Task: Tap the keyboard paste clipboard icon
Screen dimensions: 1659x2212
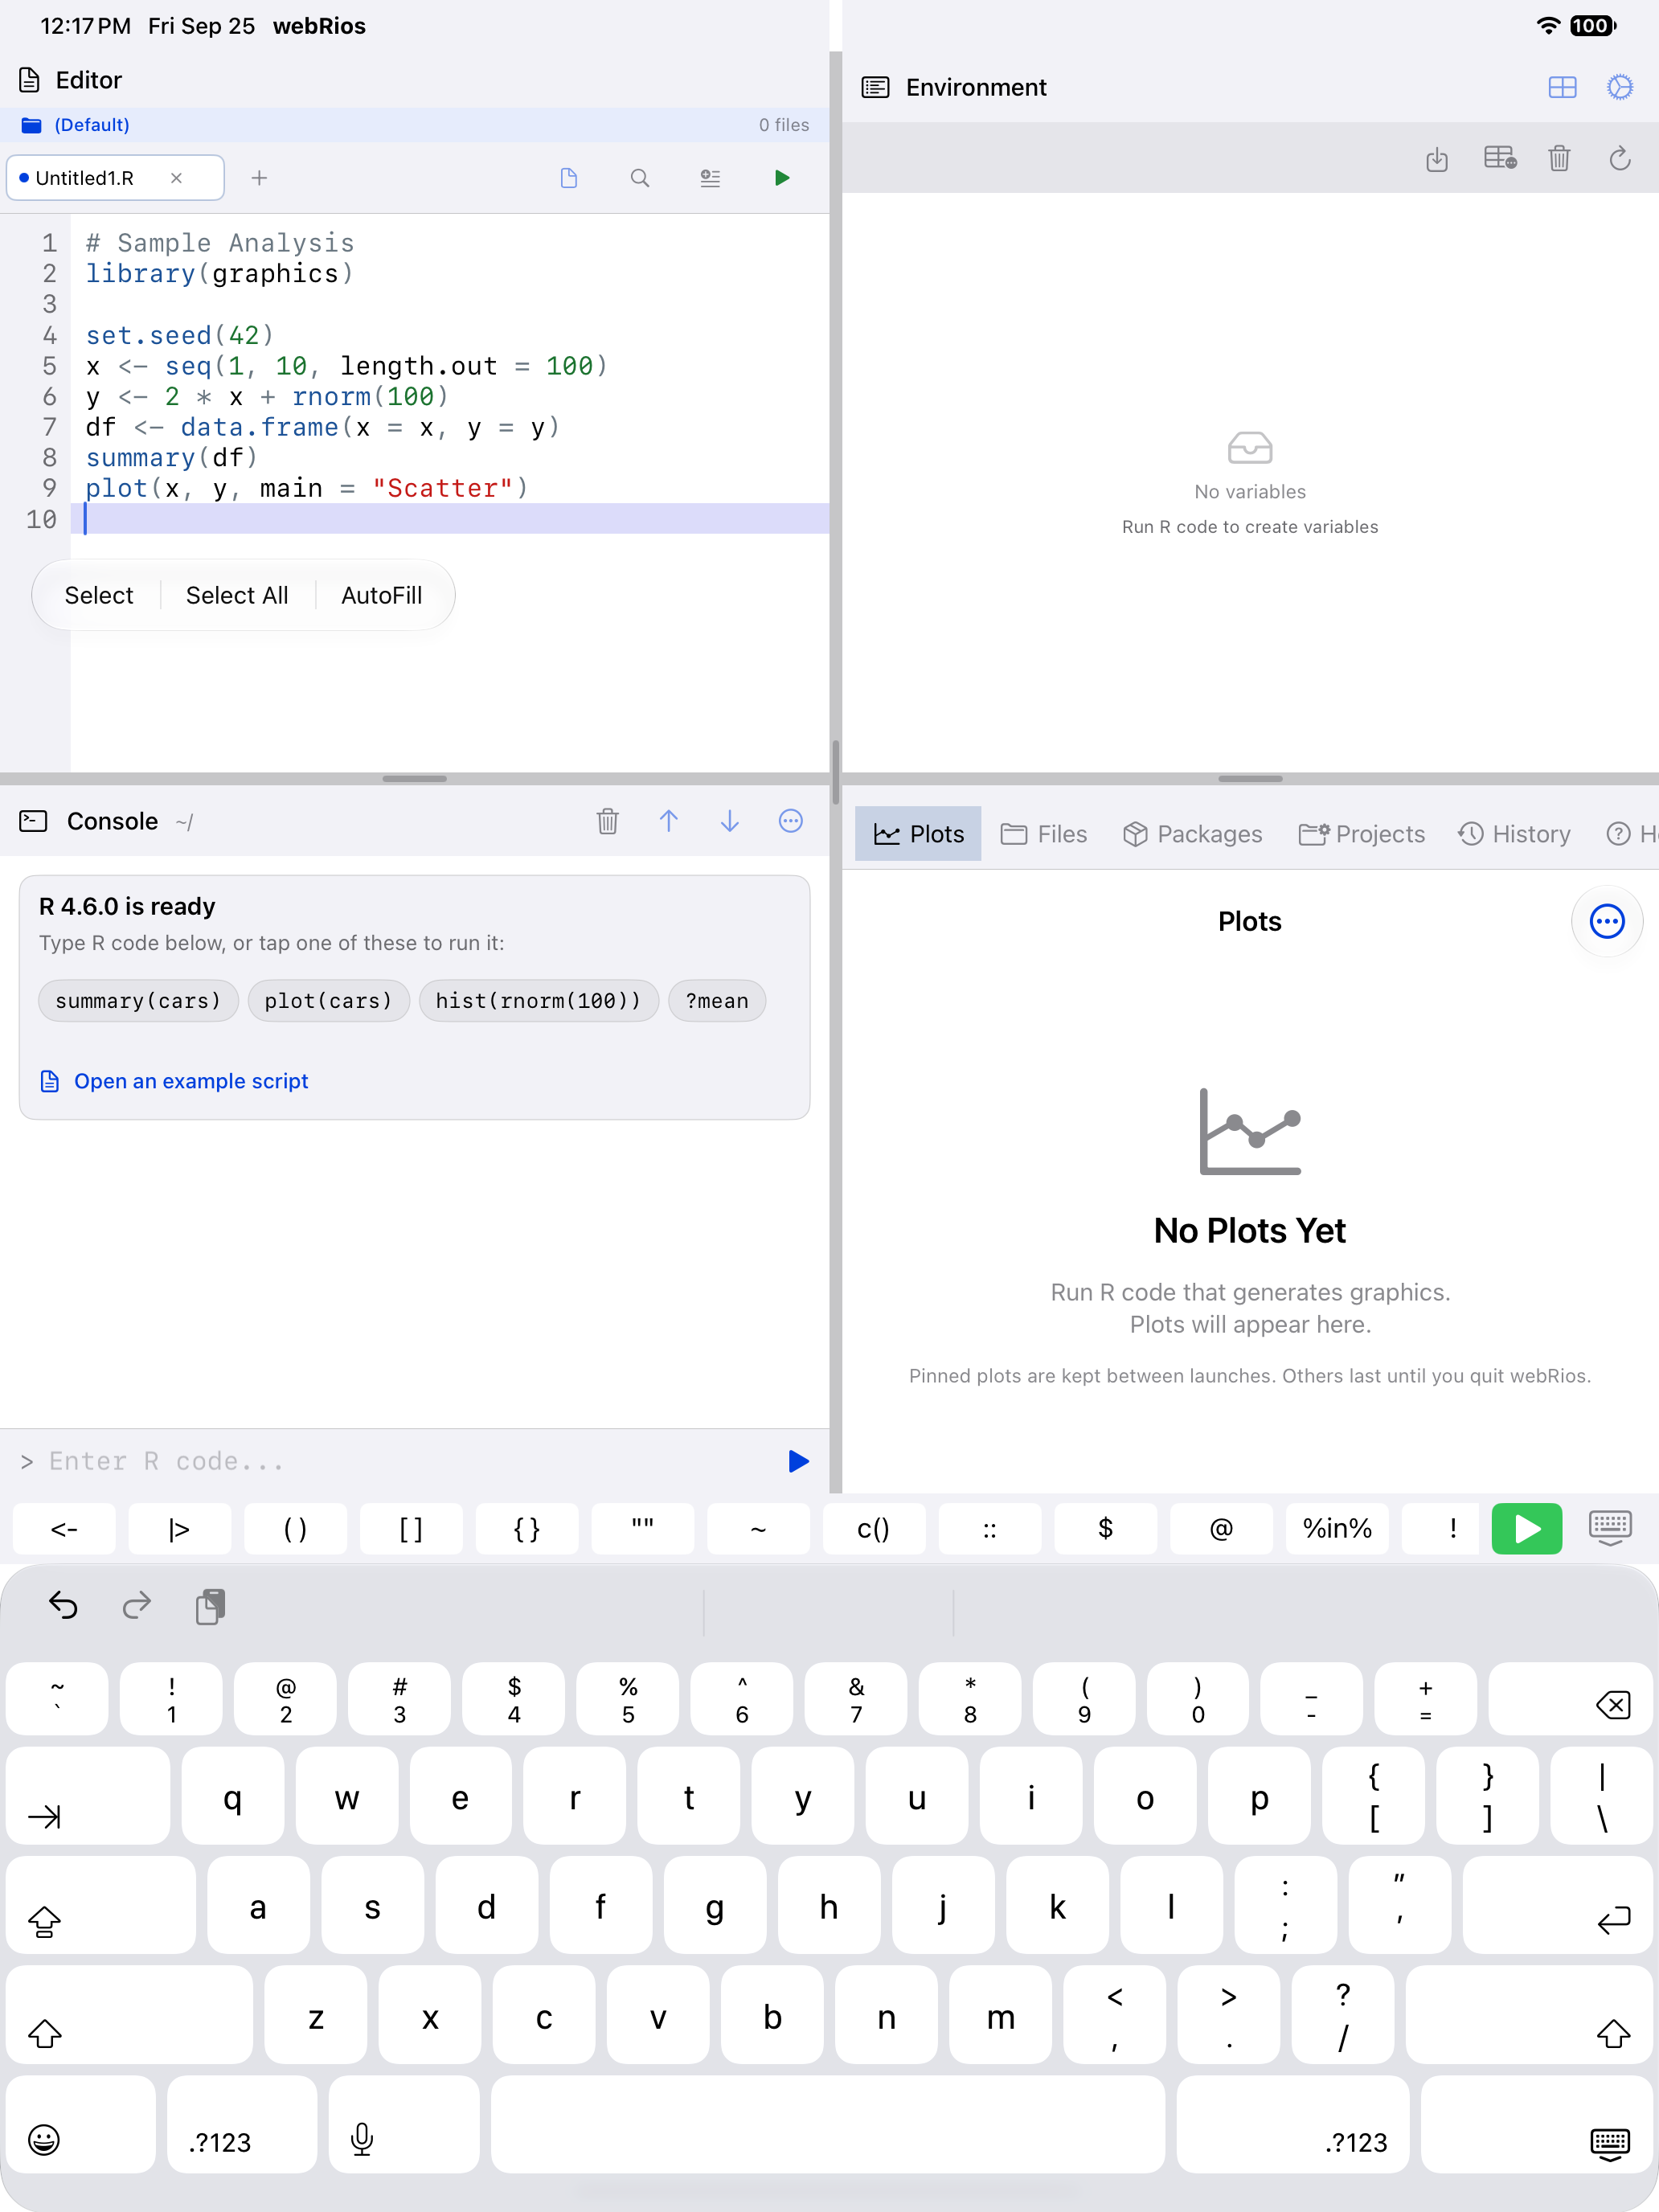Action: (210, 1605)
